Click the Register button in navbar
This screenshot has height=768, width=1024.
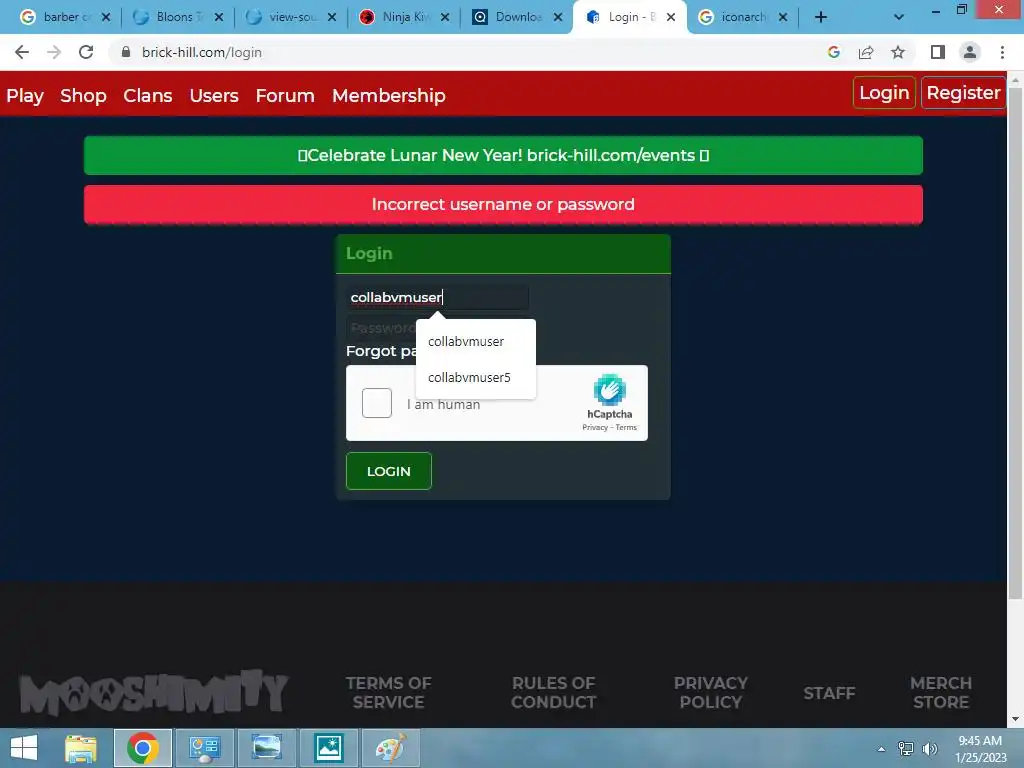click(963, 93)
